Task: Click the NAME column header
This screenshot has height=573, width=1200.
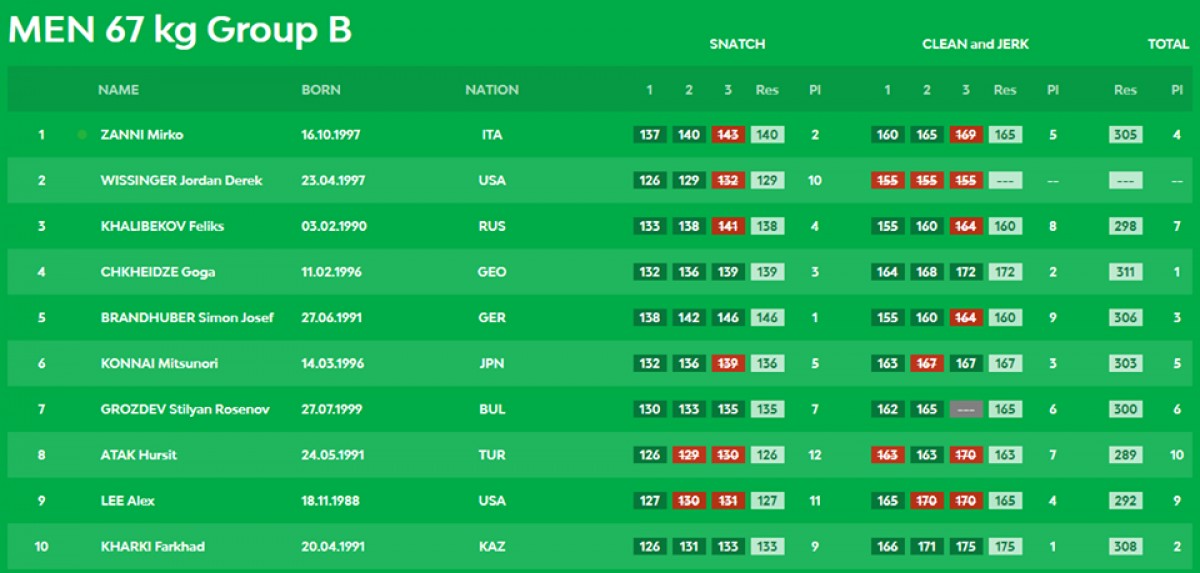Action: [118, 90]
